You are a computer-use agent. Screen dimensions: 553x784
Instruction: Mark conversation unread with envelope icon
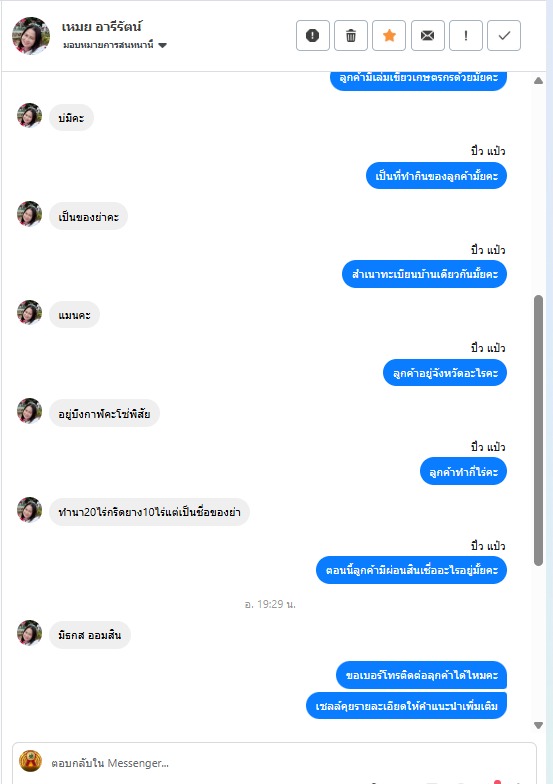(x=428, y=36)
